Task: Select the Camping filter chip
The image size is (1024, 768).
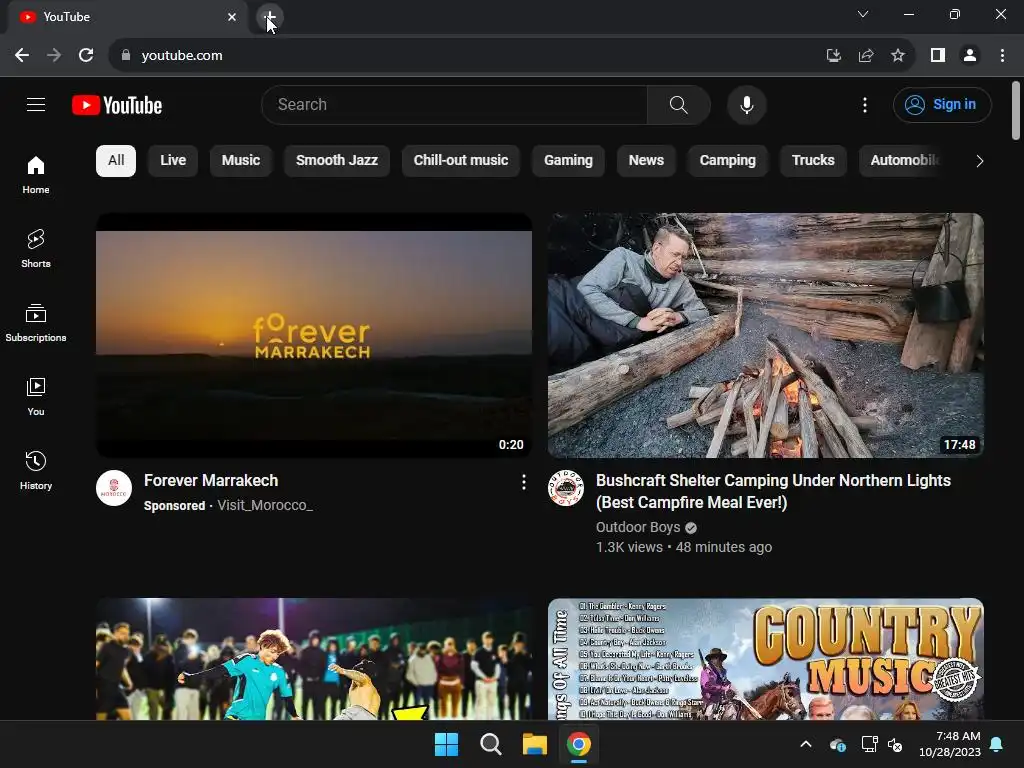Action: point(728,161)
